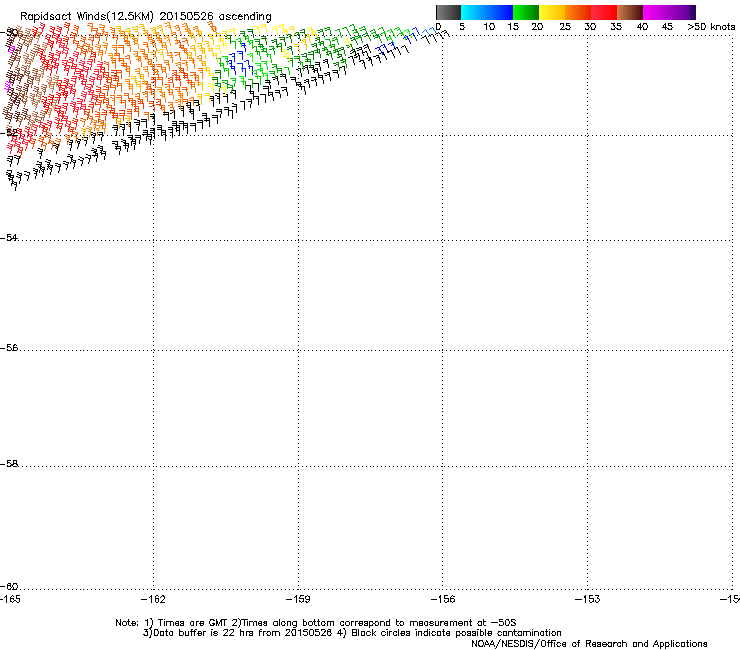The image size is (740, 650).
Task: Click the brown 35-40 knots color segment
Action: pos(630,12)
